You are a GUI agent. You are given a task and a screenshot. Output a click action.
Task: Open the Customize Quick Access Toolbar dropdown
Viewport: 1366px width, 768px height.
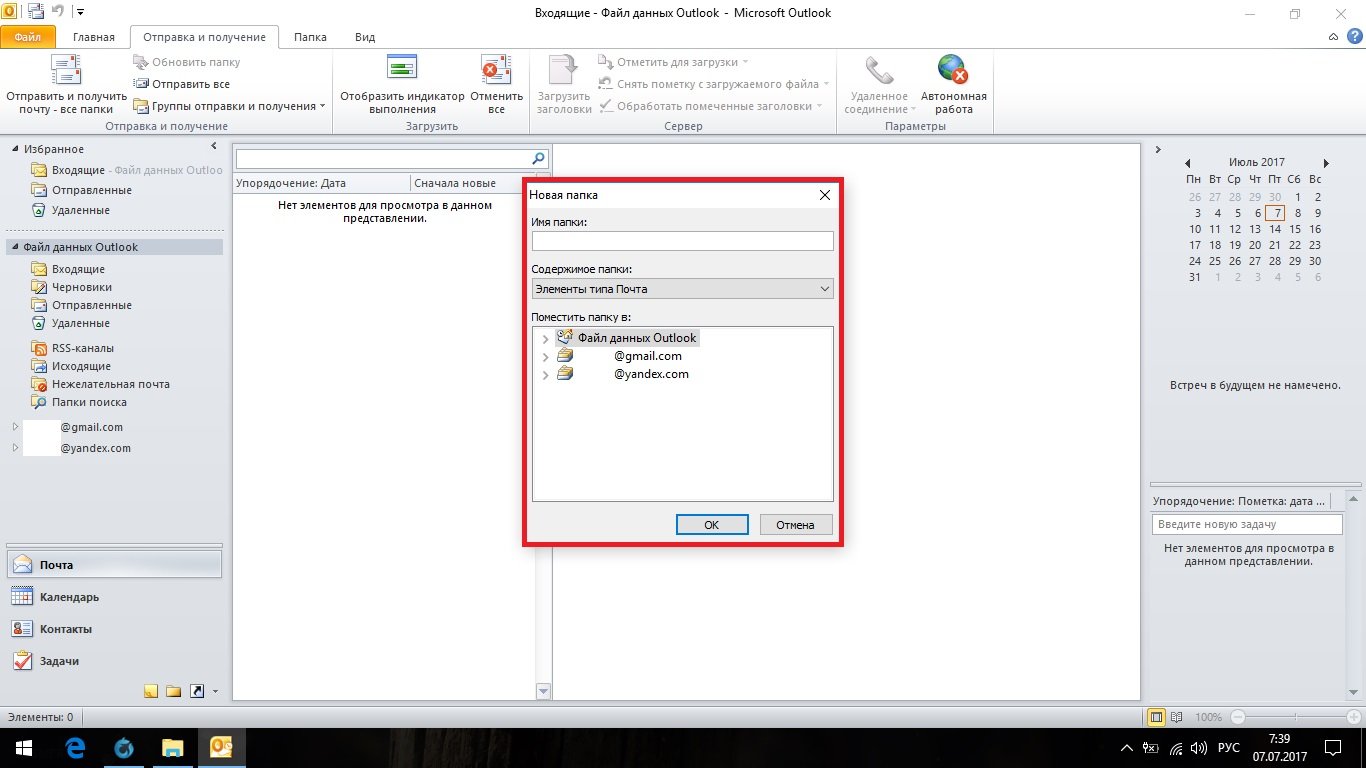coord(80,13)
